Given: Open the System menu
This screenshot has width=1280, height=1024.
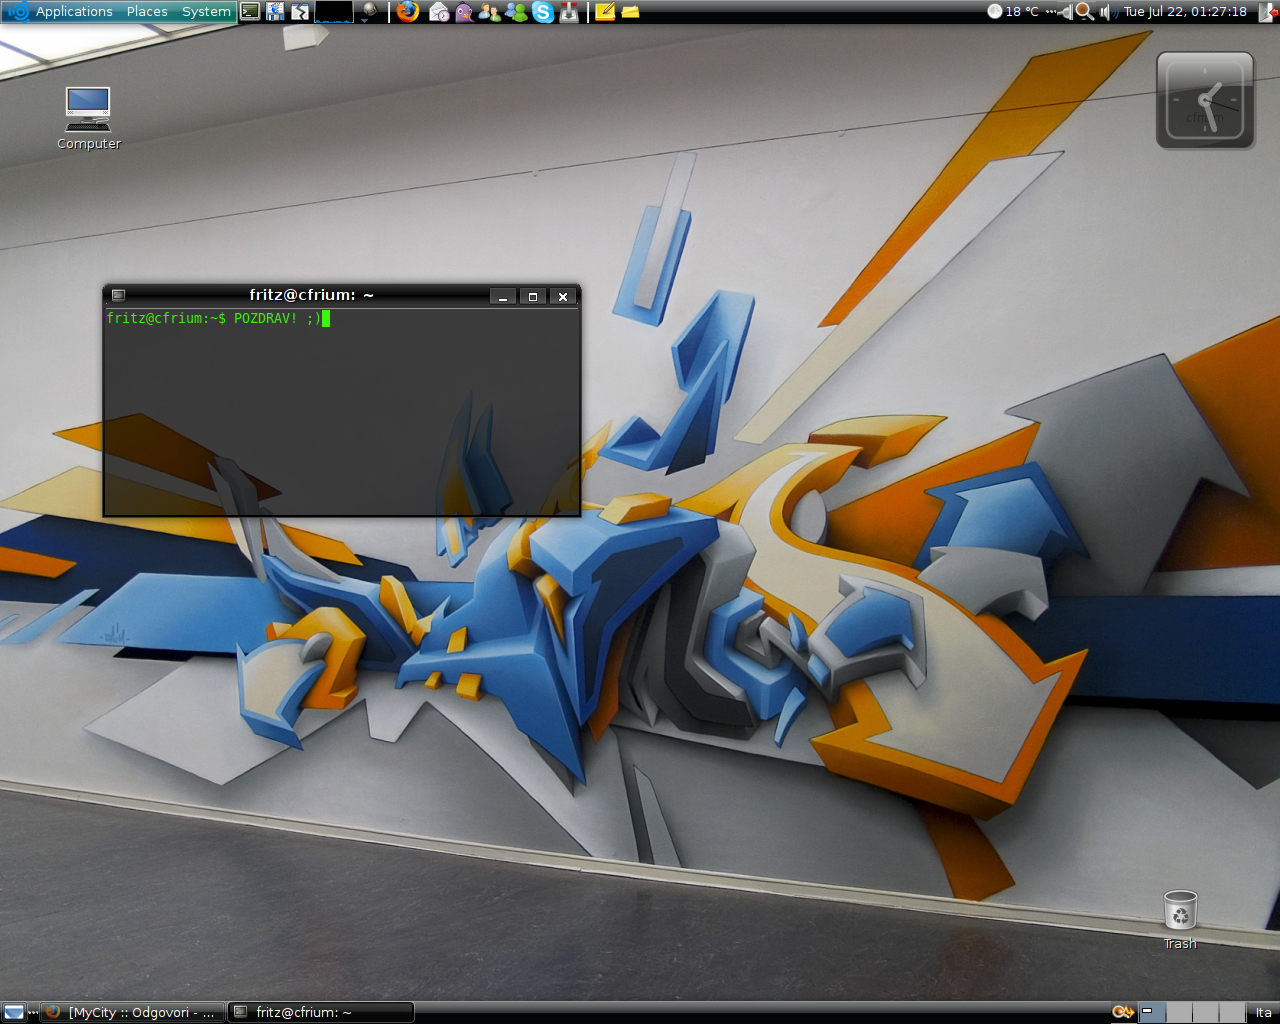Looking at the screenshot, I should (x=206, y=12).
